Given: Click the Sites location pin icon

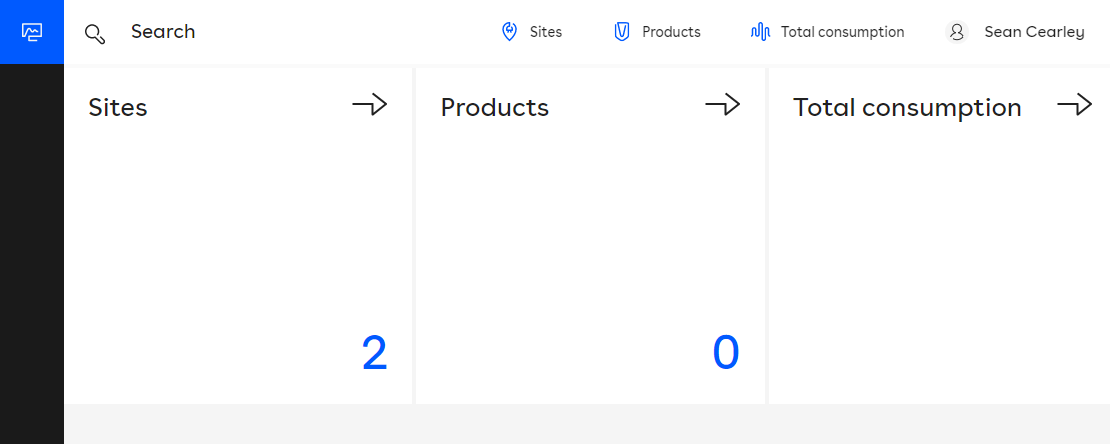Looking at the screenshot, I should tap(509, 32).
